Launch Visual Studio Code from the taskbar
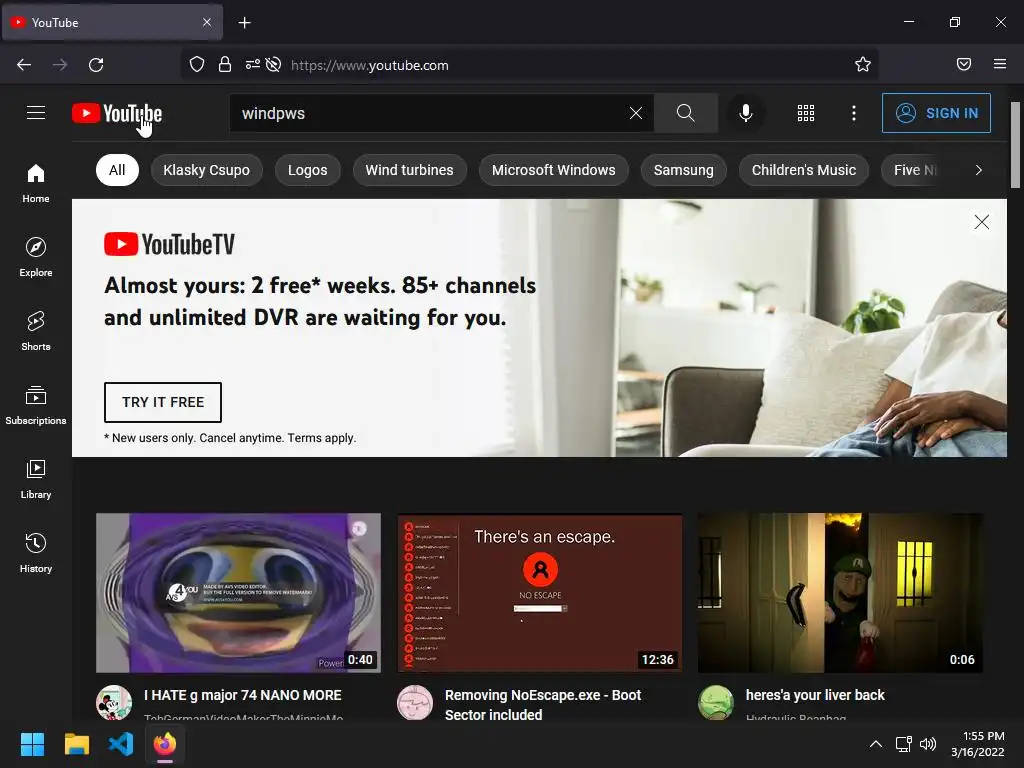Screen dimensions: 1024x768 click(121, 744)
